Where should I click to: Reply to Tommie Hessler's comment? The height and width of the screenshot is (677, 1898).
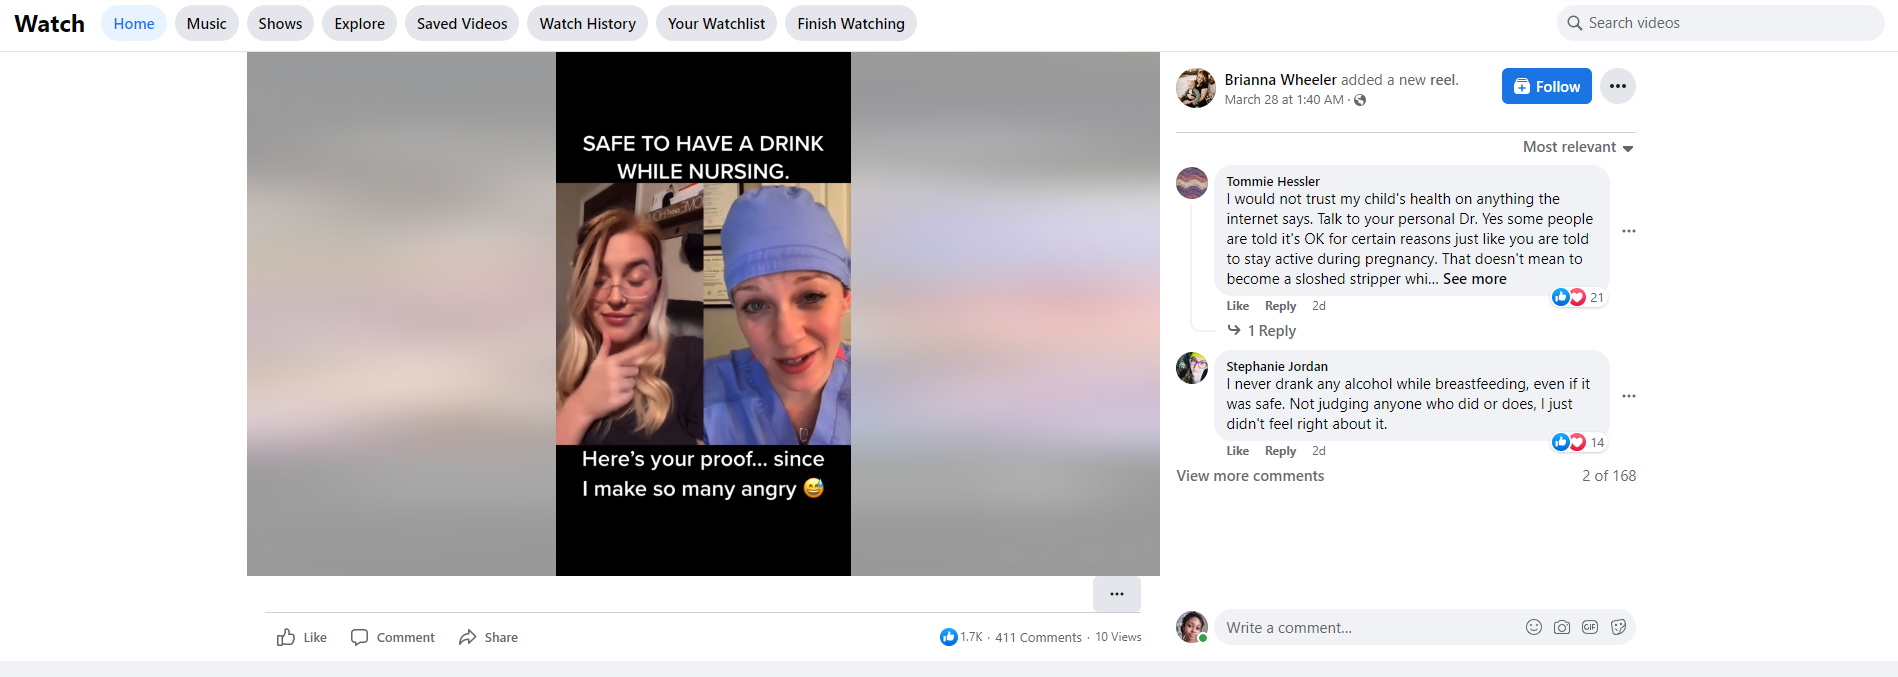pos(1280,306)
